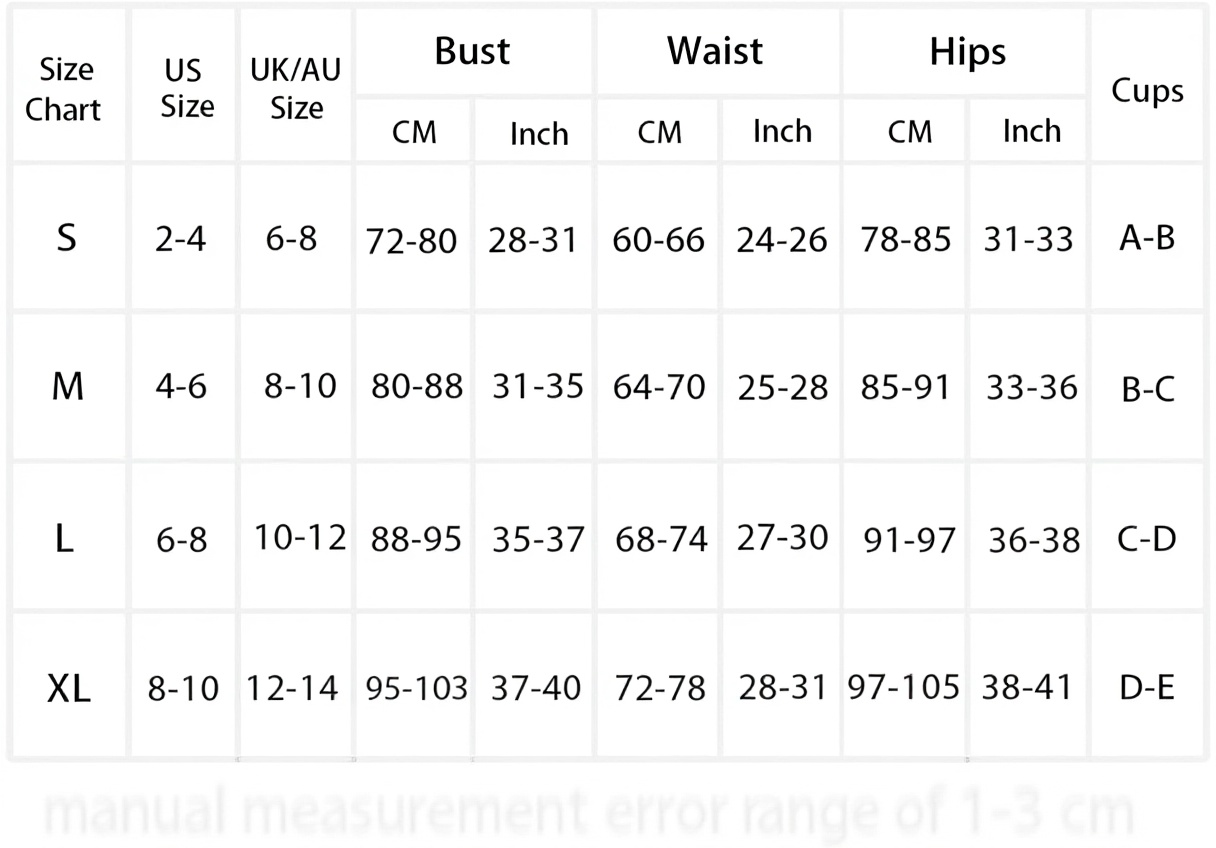Image resolution: width=1216 pixels, height=848 pixels.
Task: Click the M size row label
Action: 67,387
